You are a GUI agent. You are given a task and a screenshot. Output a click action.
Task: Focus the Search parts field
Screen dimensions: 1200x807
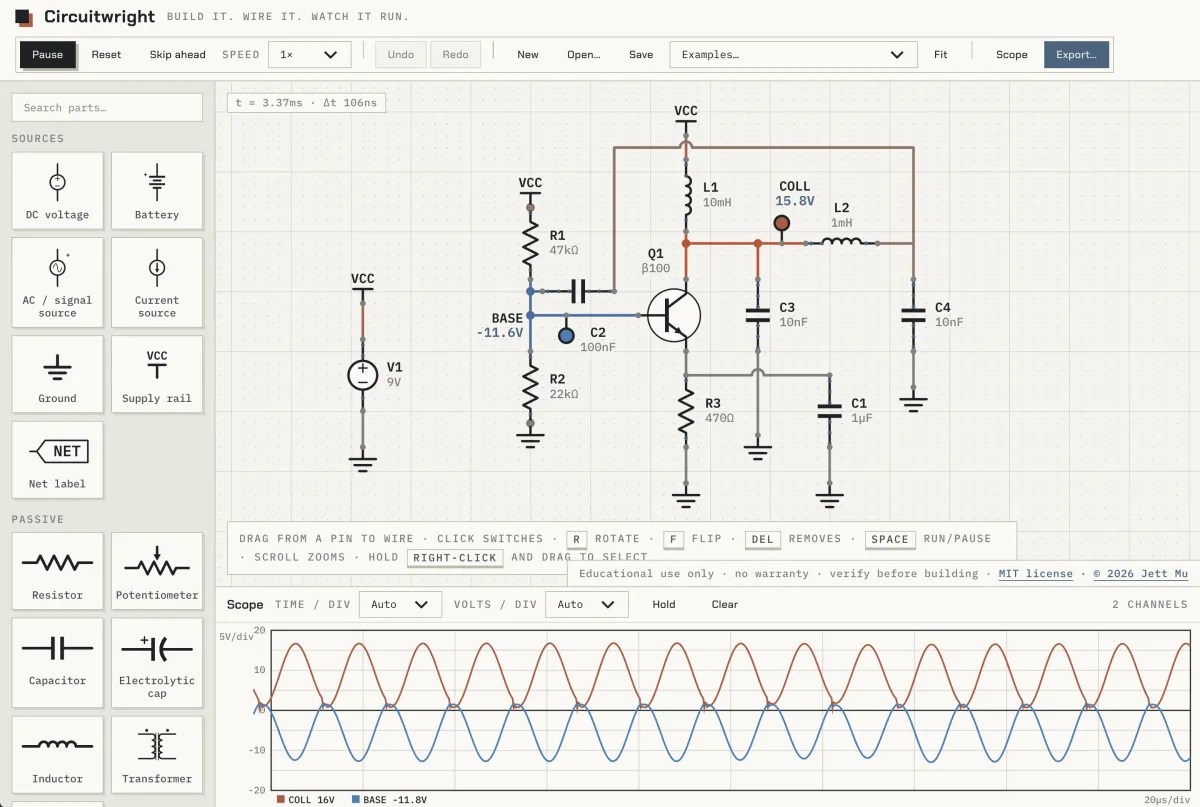click(x=107, y=107)
